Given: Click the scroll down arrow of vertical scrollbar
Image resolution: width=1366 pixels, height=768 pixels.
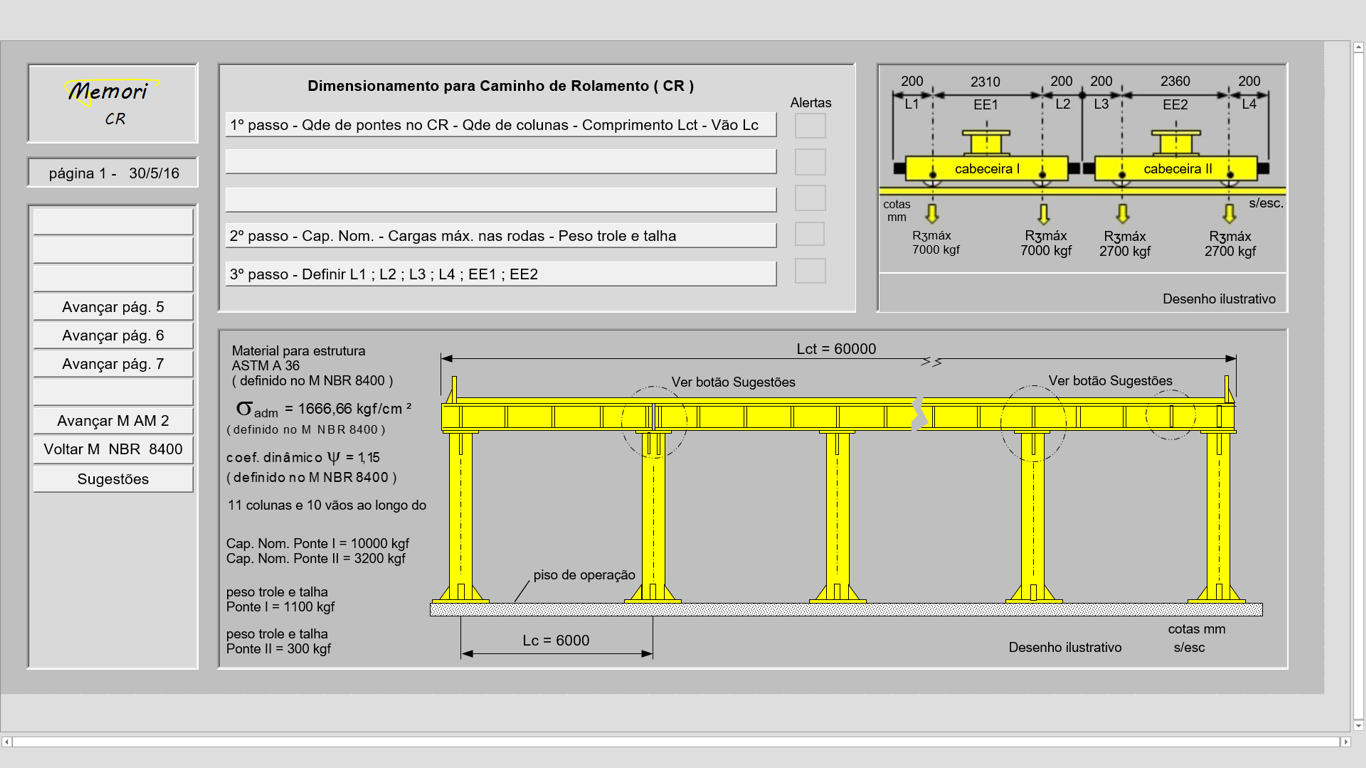Looking at the screenshot, I should point(1358,725).
